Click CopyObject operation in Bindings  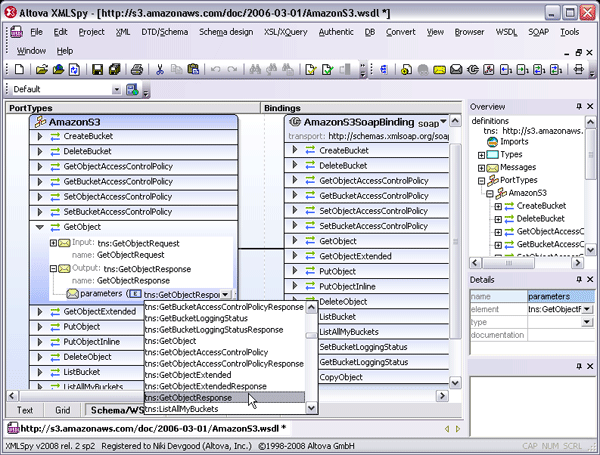341,377
